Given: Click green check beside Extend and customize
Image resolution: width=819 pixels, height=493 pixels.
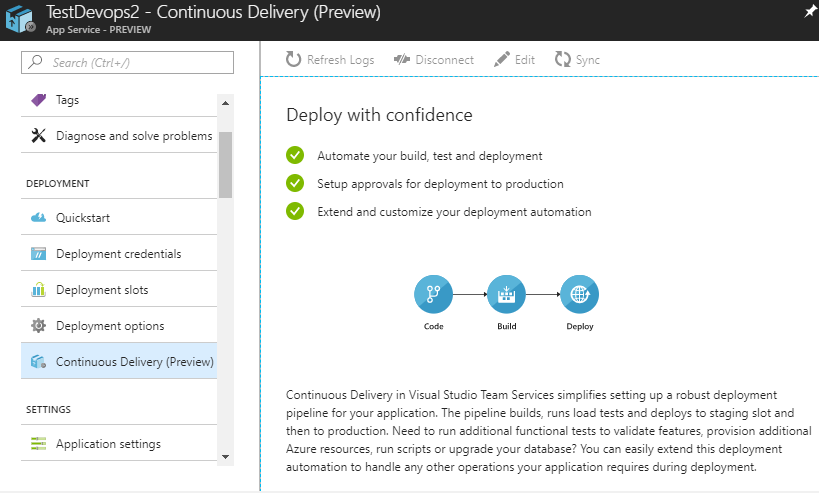Looking at the screenshot, I should click(295, 212).
